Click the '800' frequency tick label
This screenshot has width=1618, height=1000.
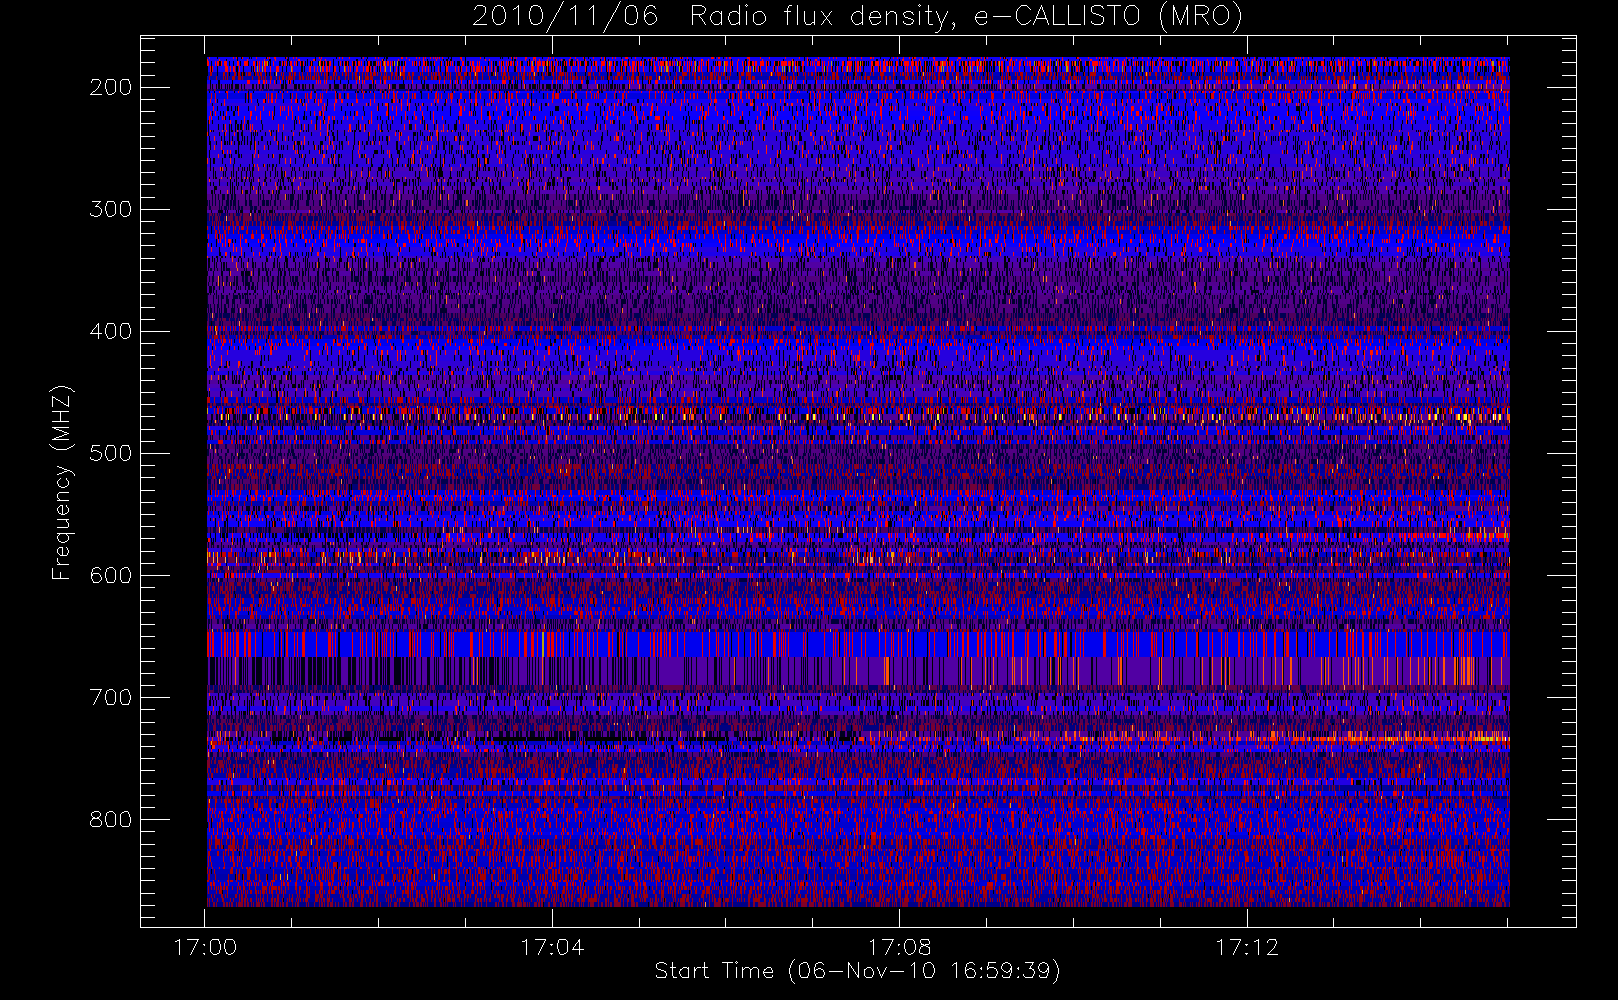111,819
